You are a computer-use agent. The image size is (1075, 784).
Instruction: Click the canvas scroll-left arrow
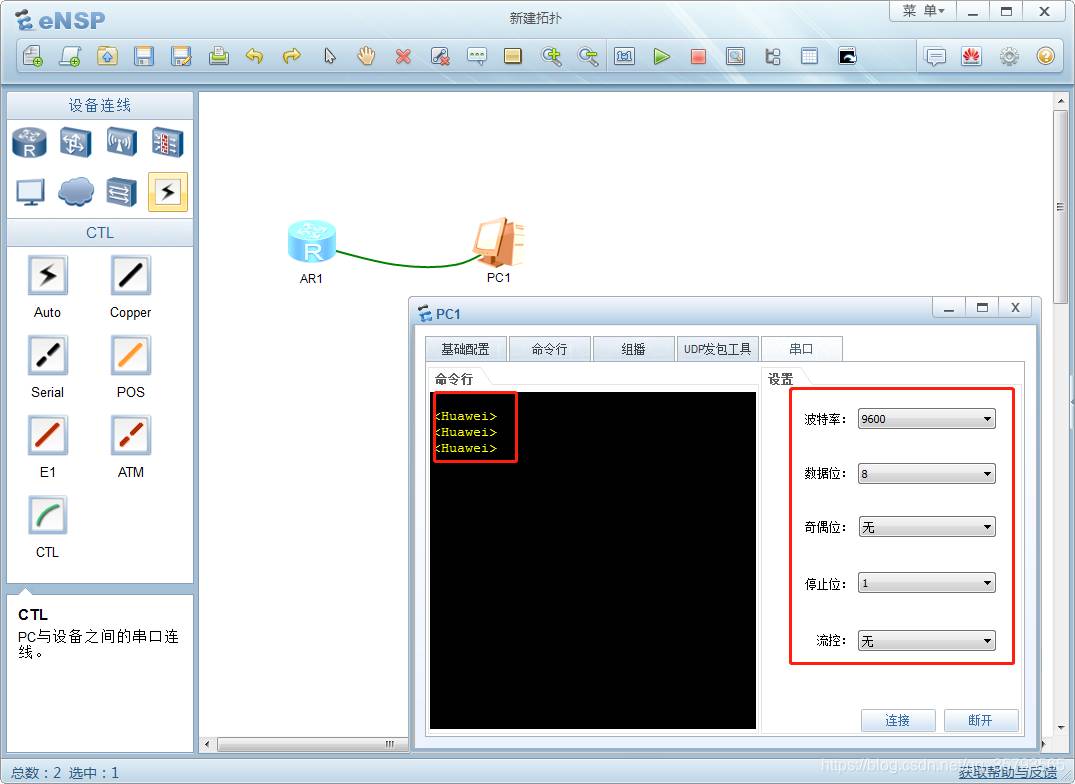coord(207,744)
